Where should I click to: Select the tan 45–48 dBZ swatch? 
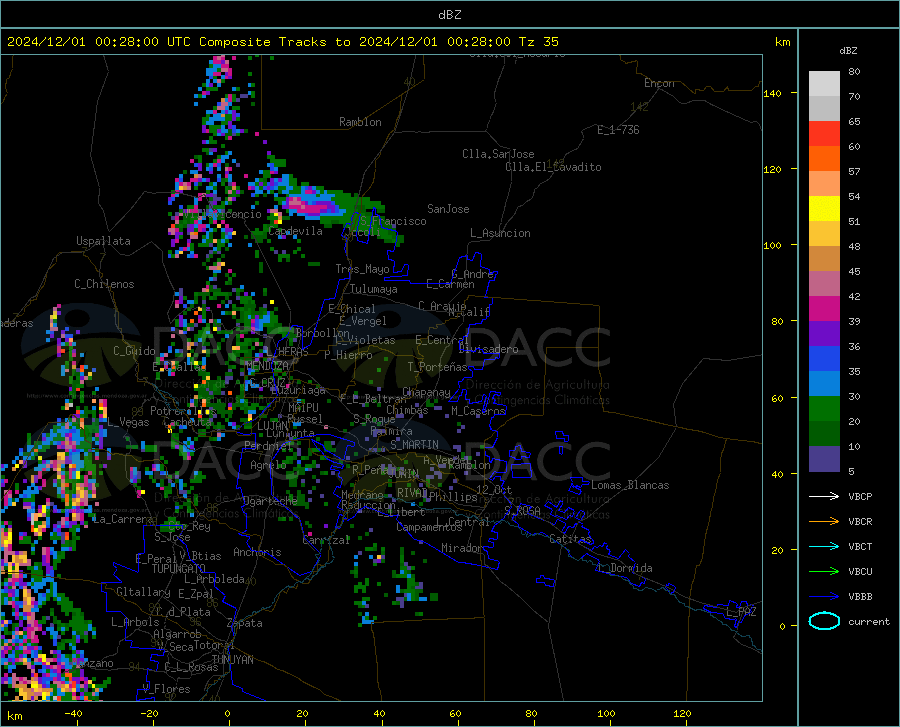pyautogui.click(x=824, y=259)
